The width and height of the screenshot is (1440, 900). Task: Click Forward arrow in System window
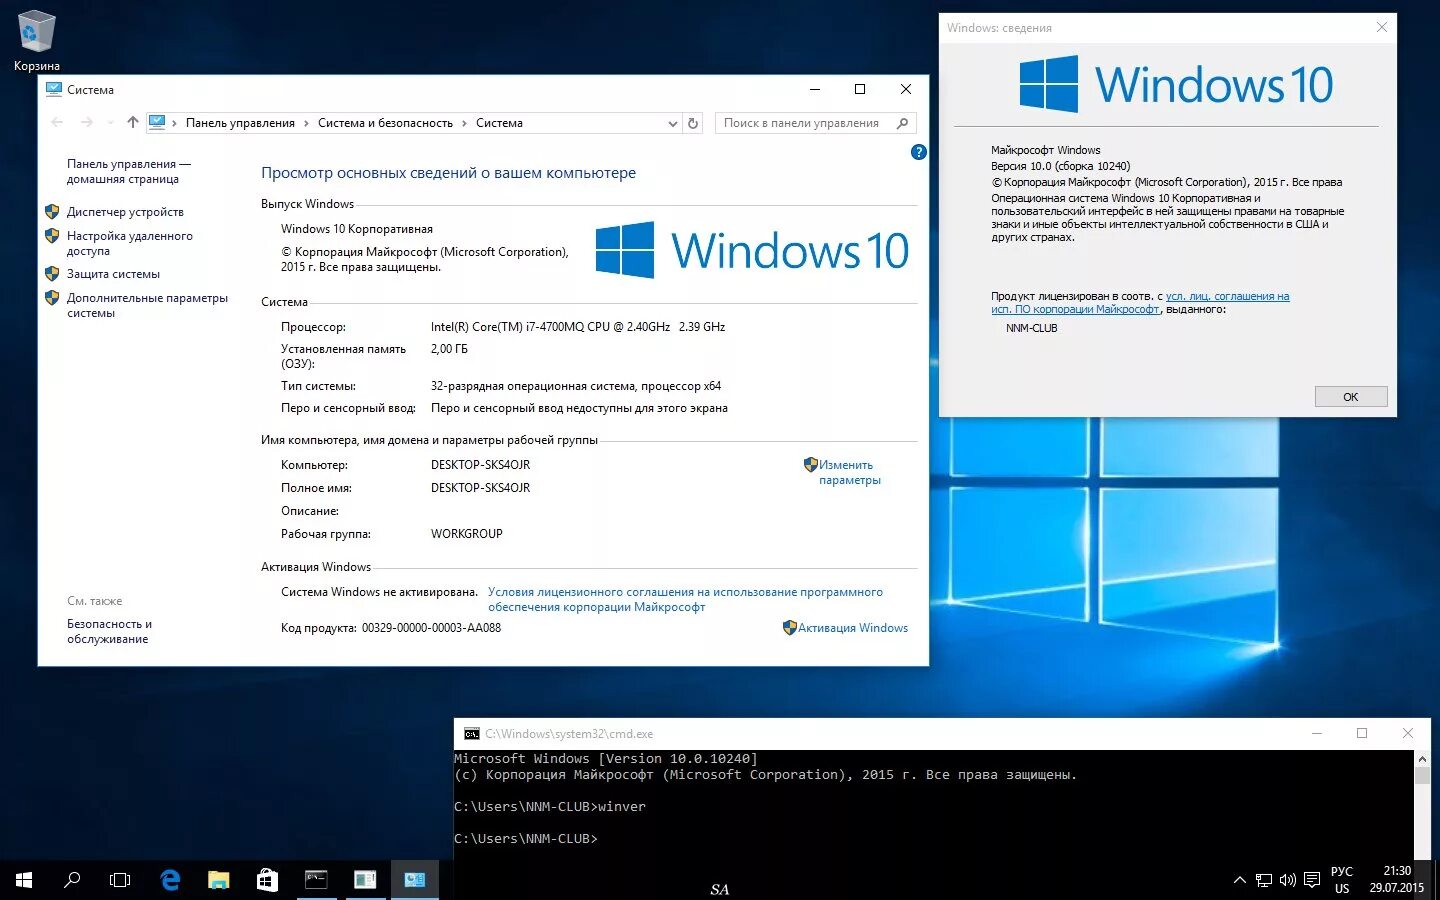click(87, 122)
